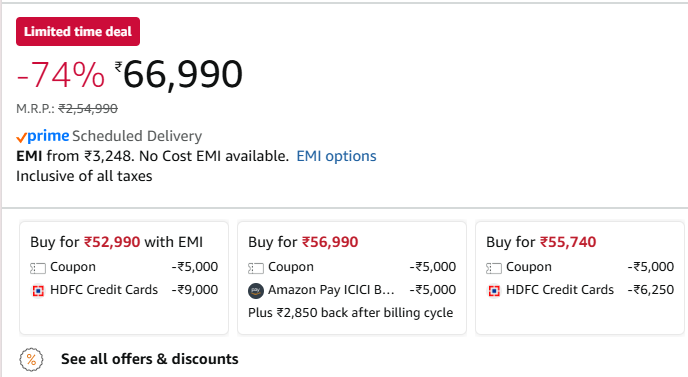Open the EMI options link

(336, 156)
